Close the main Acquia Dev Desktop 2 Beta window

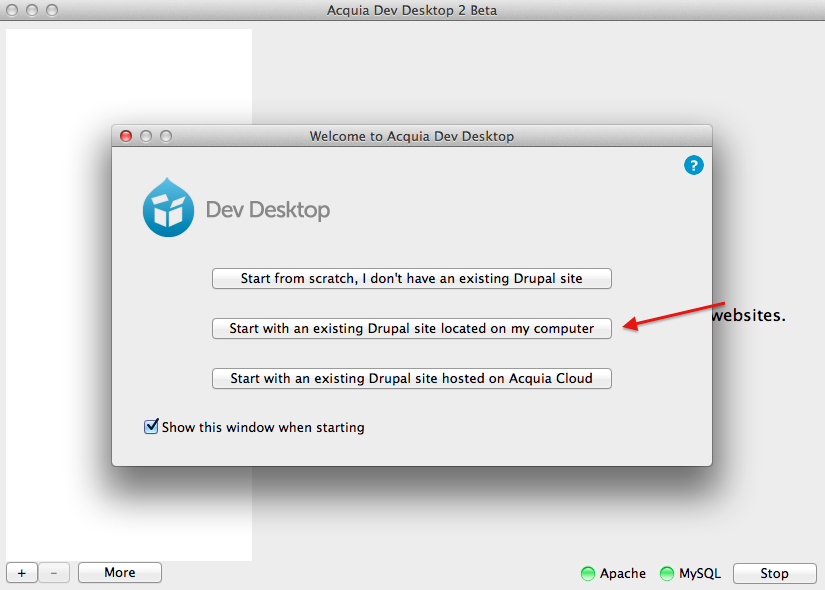[12, 10]
